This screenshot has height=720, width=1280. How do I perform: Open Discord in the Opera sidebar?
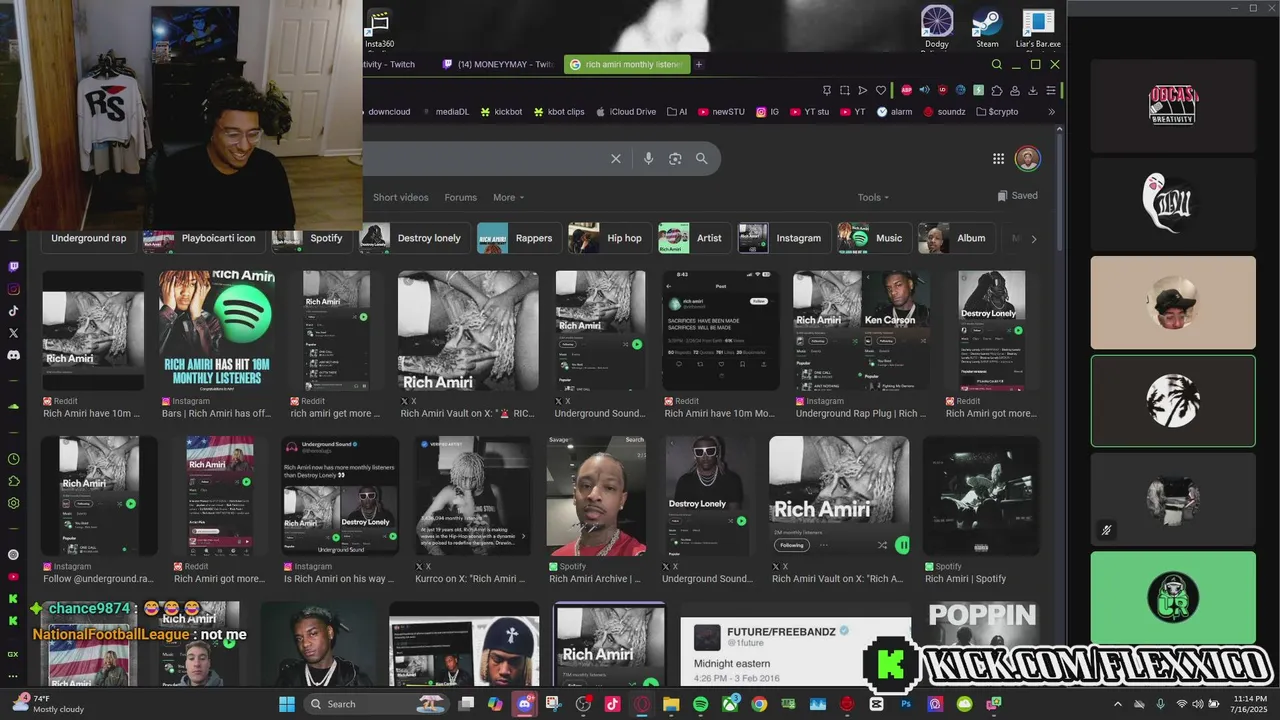(x=13, y=355)
